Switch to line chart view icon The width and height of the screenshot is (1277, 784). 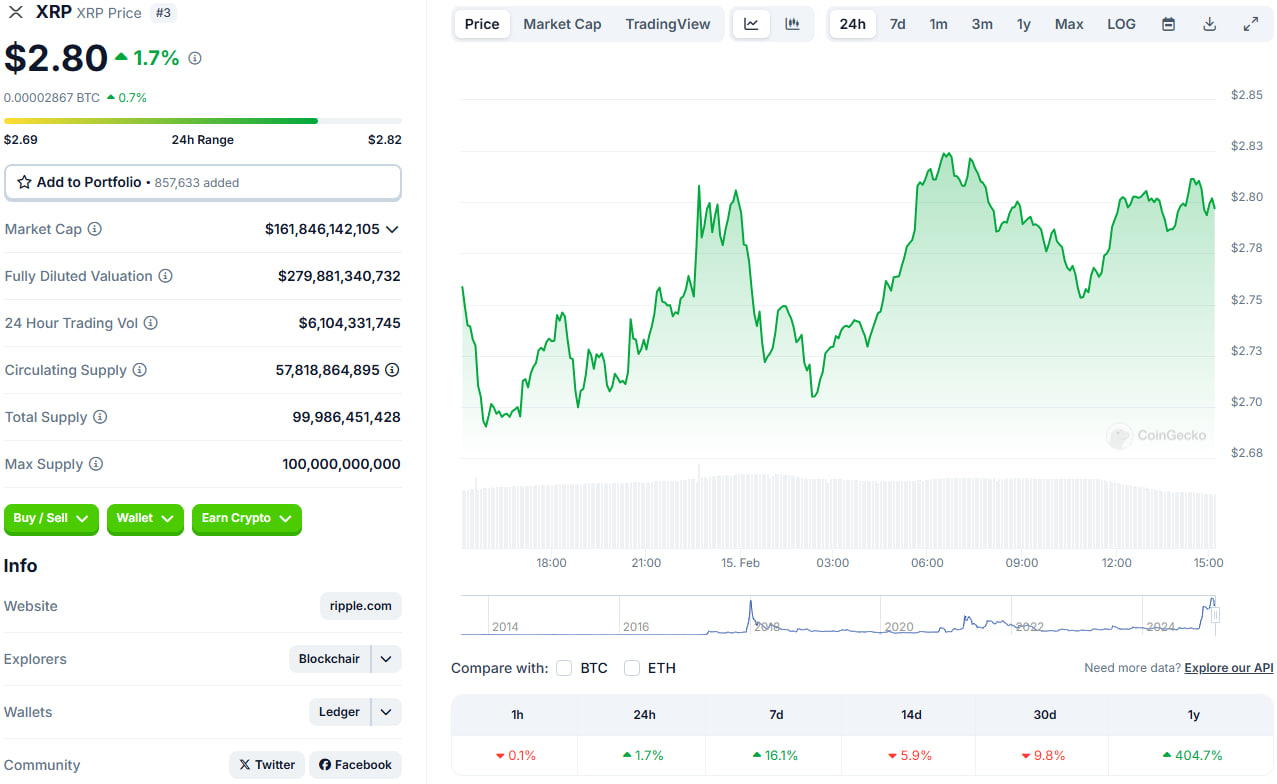tap(751, 24)
